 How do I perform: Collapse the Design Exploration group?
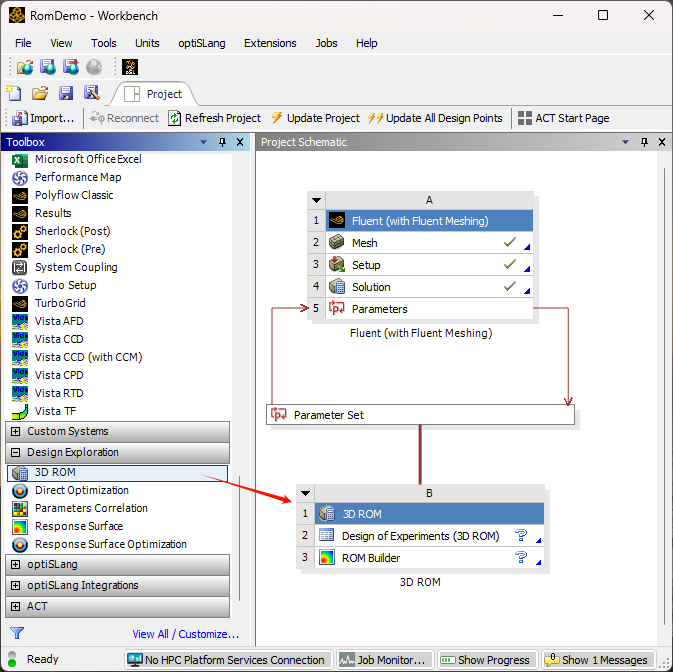[x=15, y=453]
